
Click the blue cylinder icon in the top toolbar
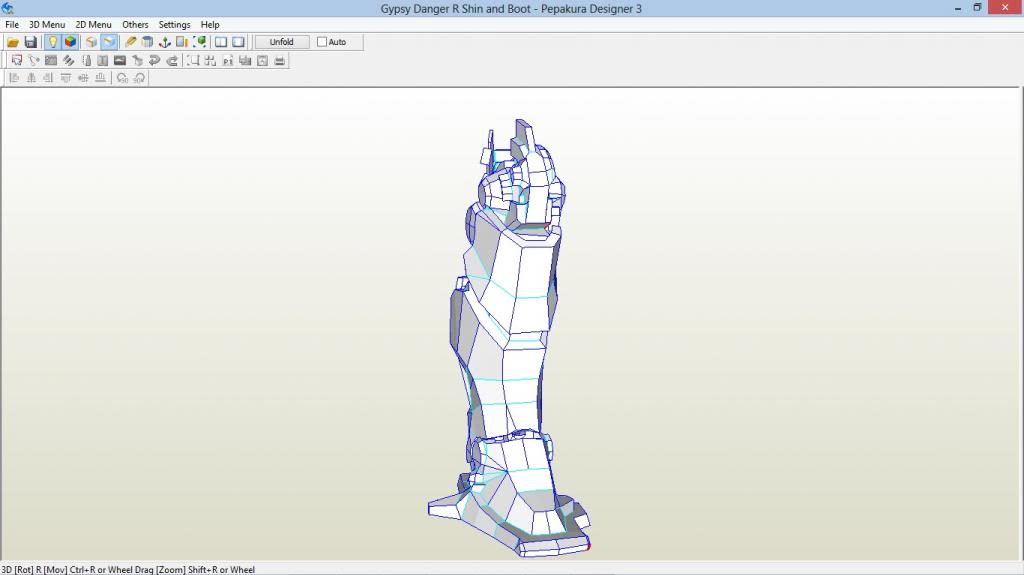[x=148, y=42]
